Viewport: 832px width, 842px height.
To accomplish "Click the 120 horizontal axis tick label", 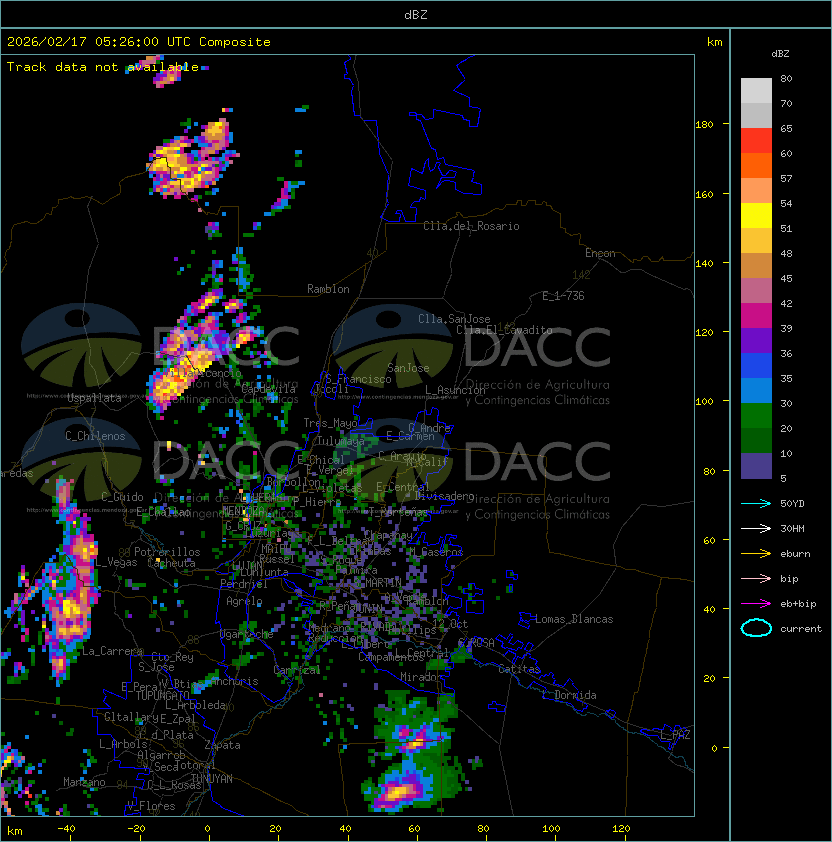I will pos(621,829).
